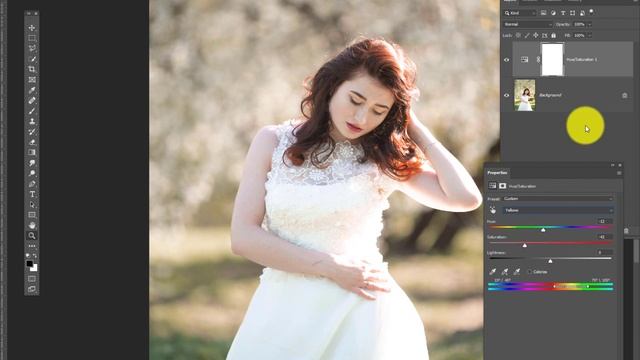Click the background color swatch
Screen dimensions: 640x360
tap(35, 269)
